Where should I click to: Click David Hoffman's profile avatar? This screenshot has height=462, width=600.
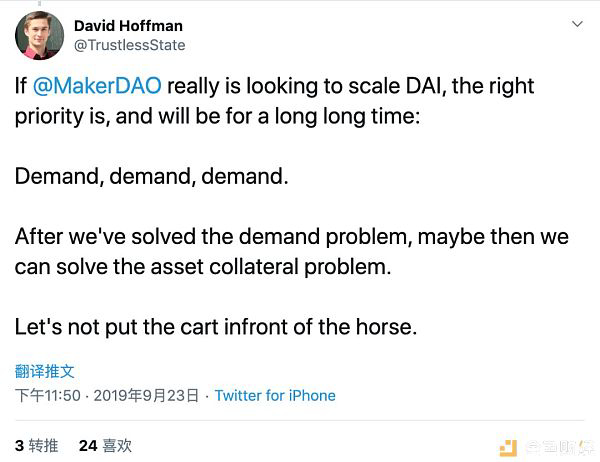(x=39, y=36)
